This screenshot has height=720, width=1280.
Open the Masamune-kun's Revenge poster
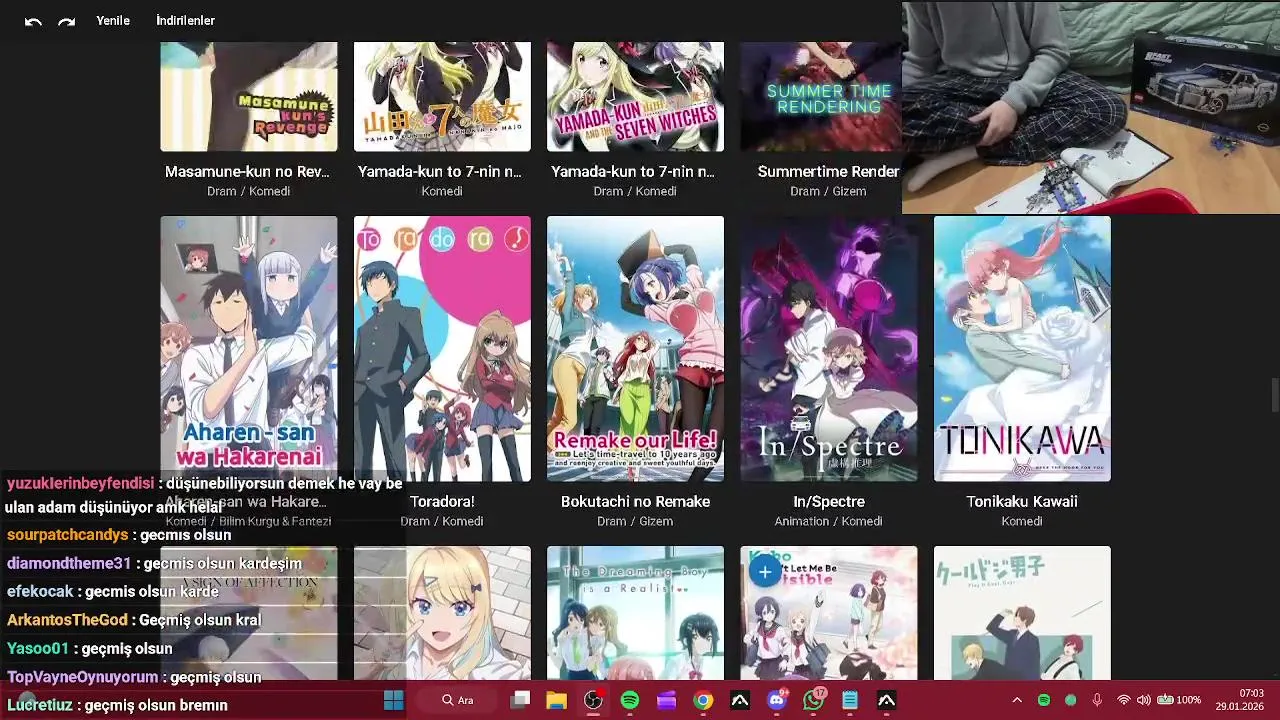(x=249, y=97)
